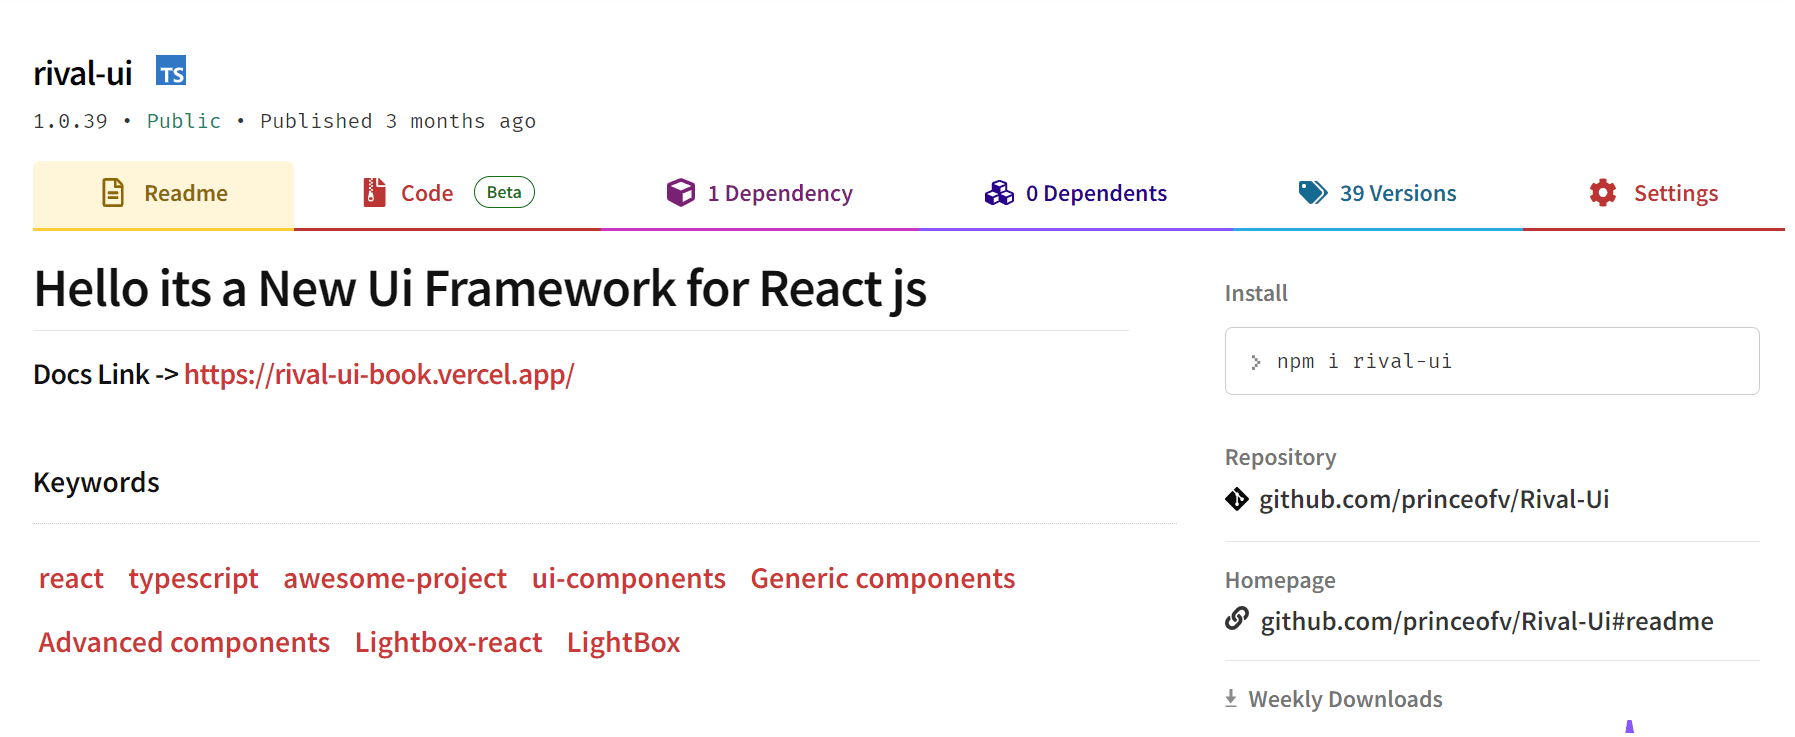Click the install command prompt chevron

click(1256, 362)
